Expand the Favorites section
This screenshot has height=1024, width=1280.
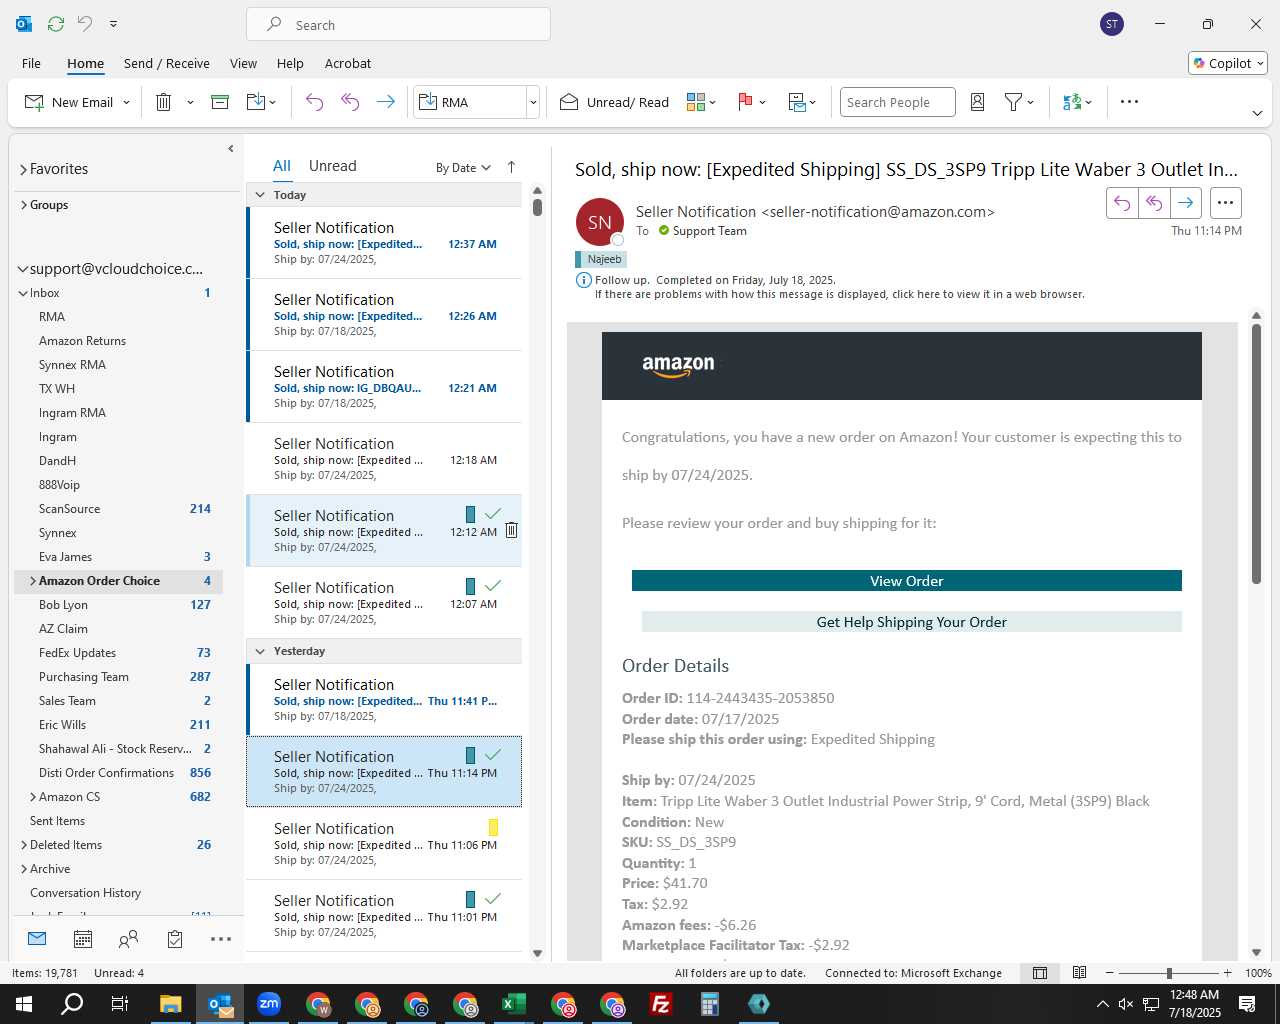[x=23, y=170]
